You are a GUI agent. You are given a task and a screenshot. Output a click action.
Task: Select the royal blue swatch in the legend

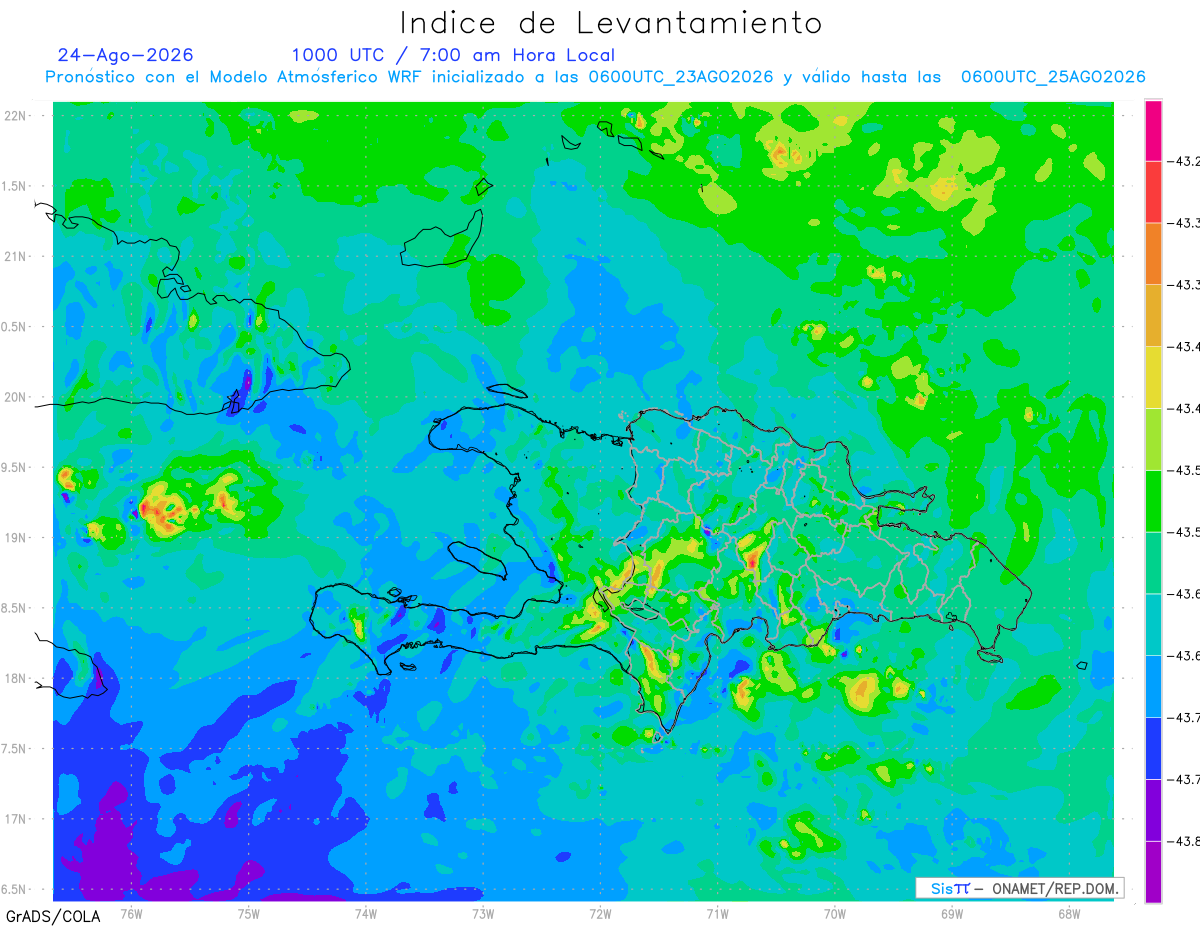(1153, 749)
